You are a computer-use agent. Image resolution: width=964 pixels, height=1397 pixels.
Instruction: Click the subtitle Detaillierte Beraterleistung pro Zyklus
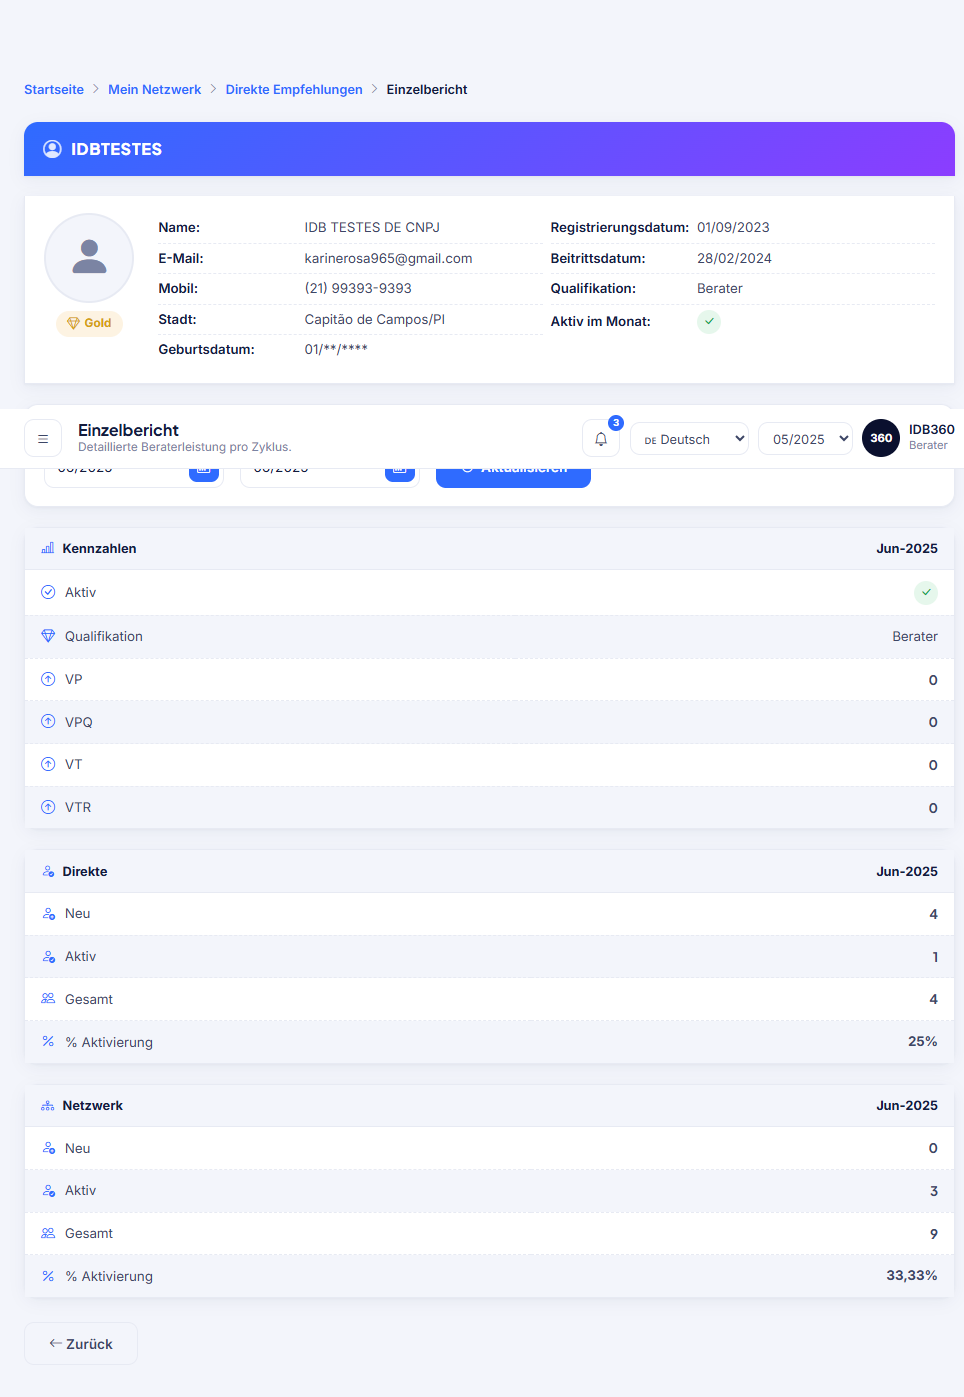(185, 447)
